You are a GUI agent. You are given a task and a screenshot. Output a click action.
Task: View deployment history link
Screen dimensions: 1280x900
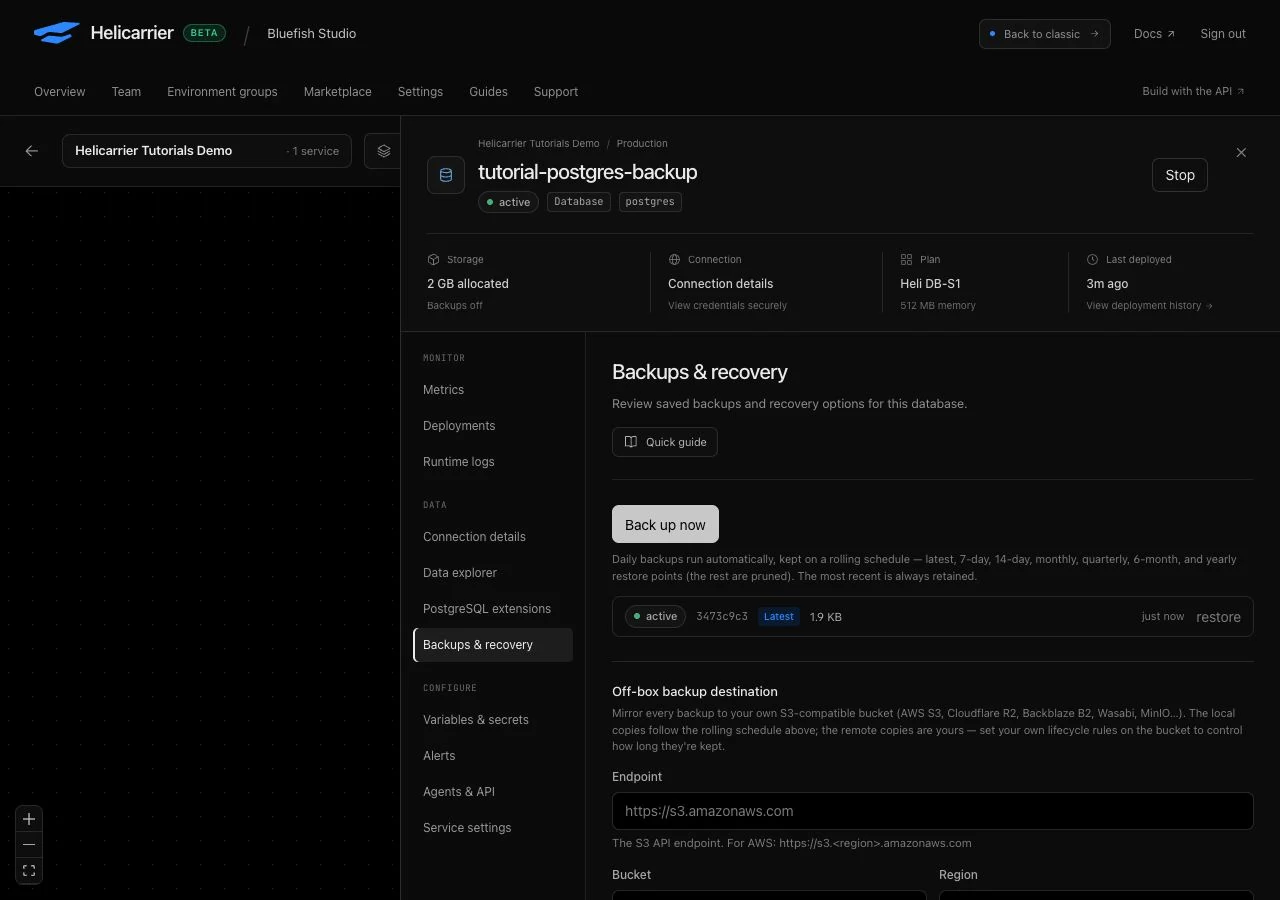coord(1149,306)
